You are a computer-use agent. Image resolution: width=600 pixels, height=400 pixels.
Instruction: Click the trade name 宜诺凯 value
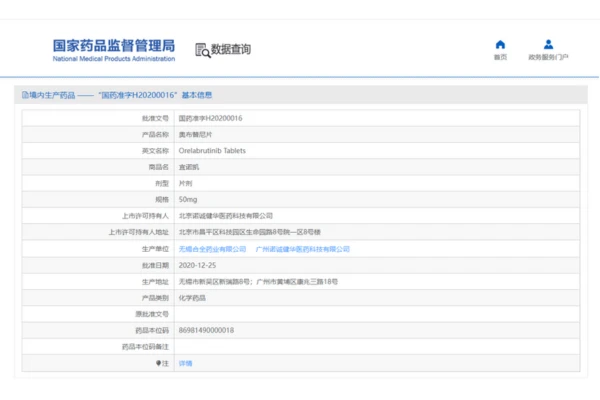190,167
